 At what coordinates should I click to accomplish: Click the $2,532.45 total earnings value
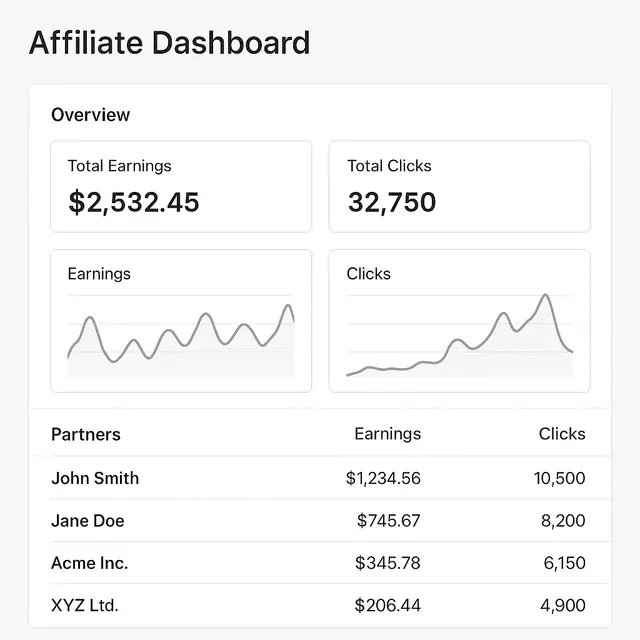134,203
